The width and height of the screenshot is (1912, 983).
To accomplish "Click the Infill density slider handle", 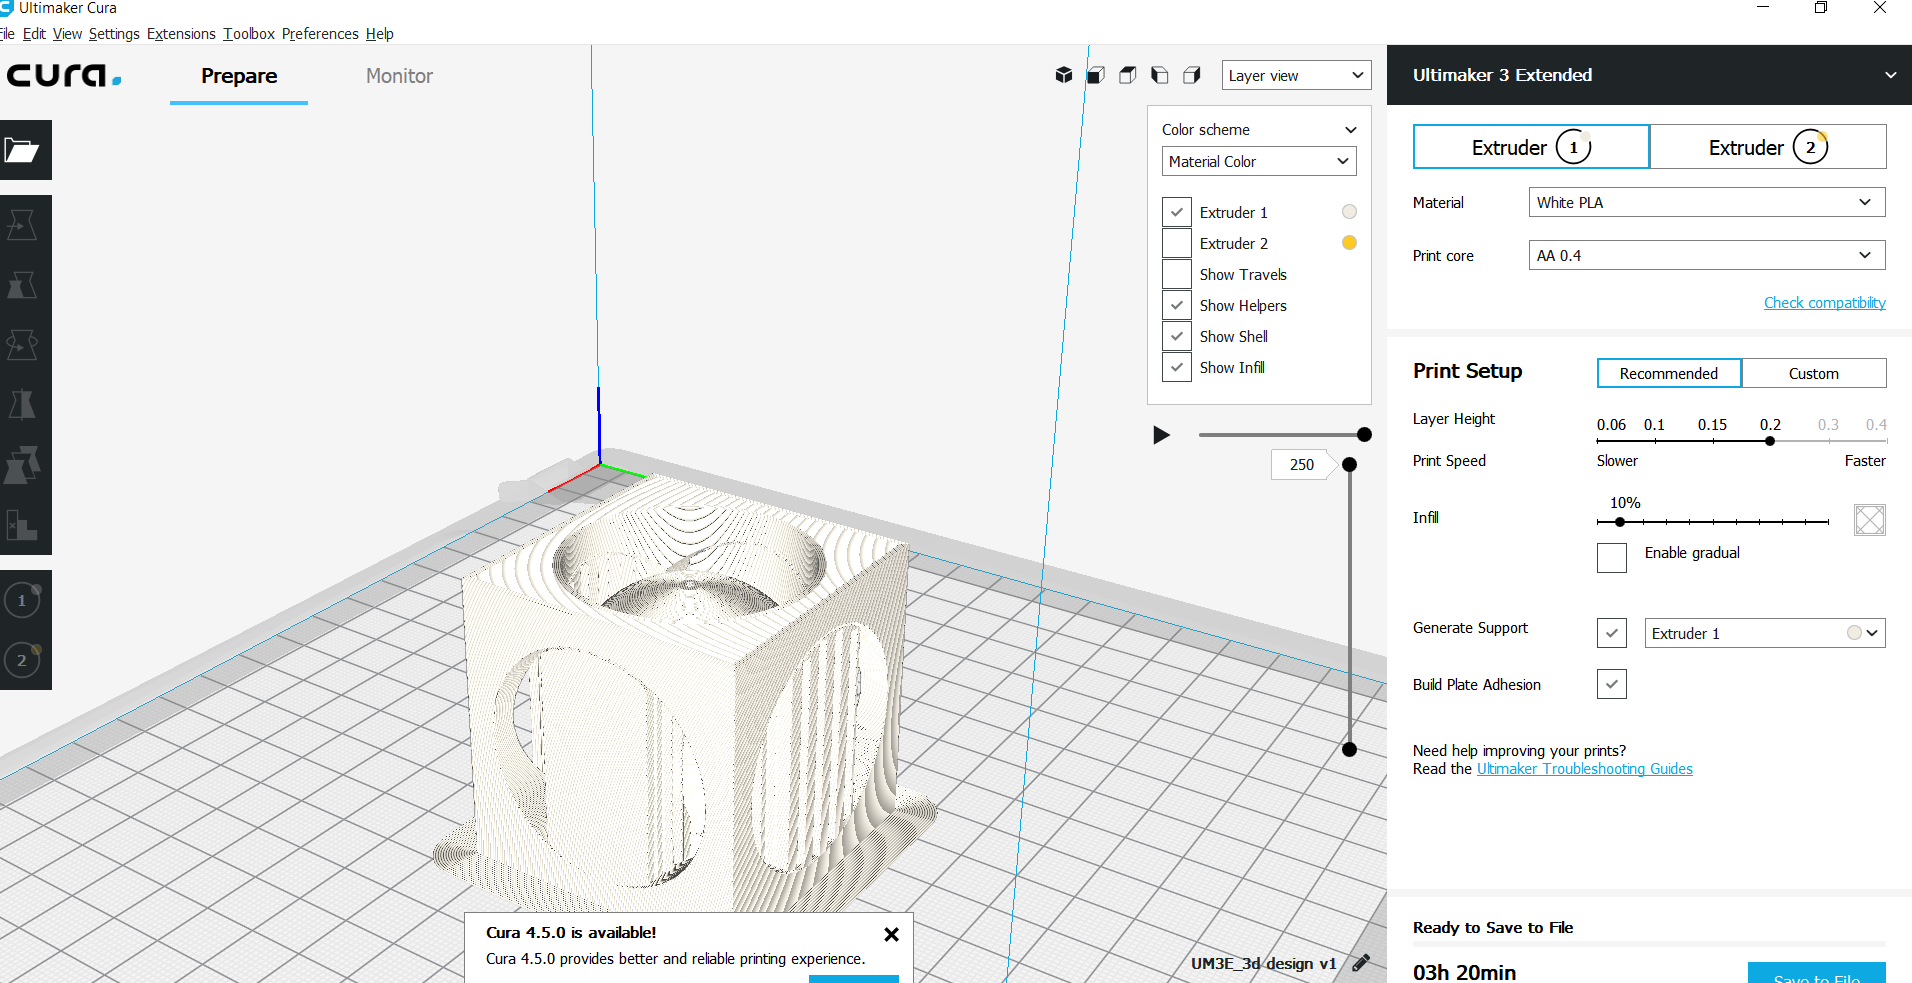I will pyautogui.click(x=1620, y=522).
